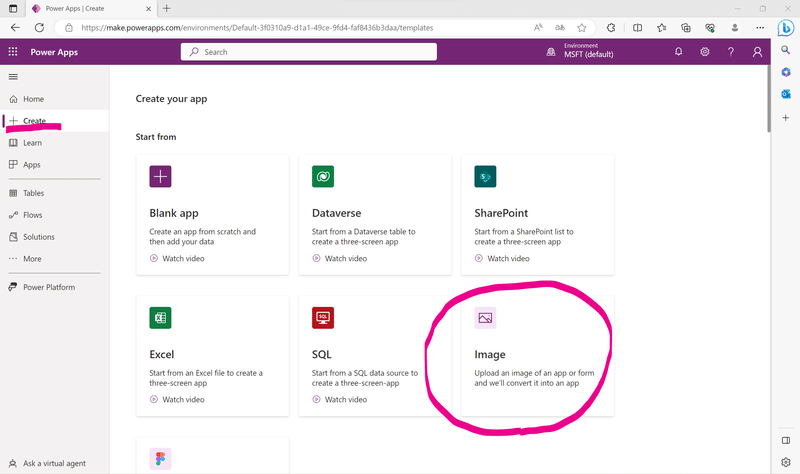Open browser extensions icon
800x474 pixels.
click(x=611, y=28)
